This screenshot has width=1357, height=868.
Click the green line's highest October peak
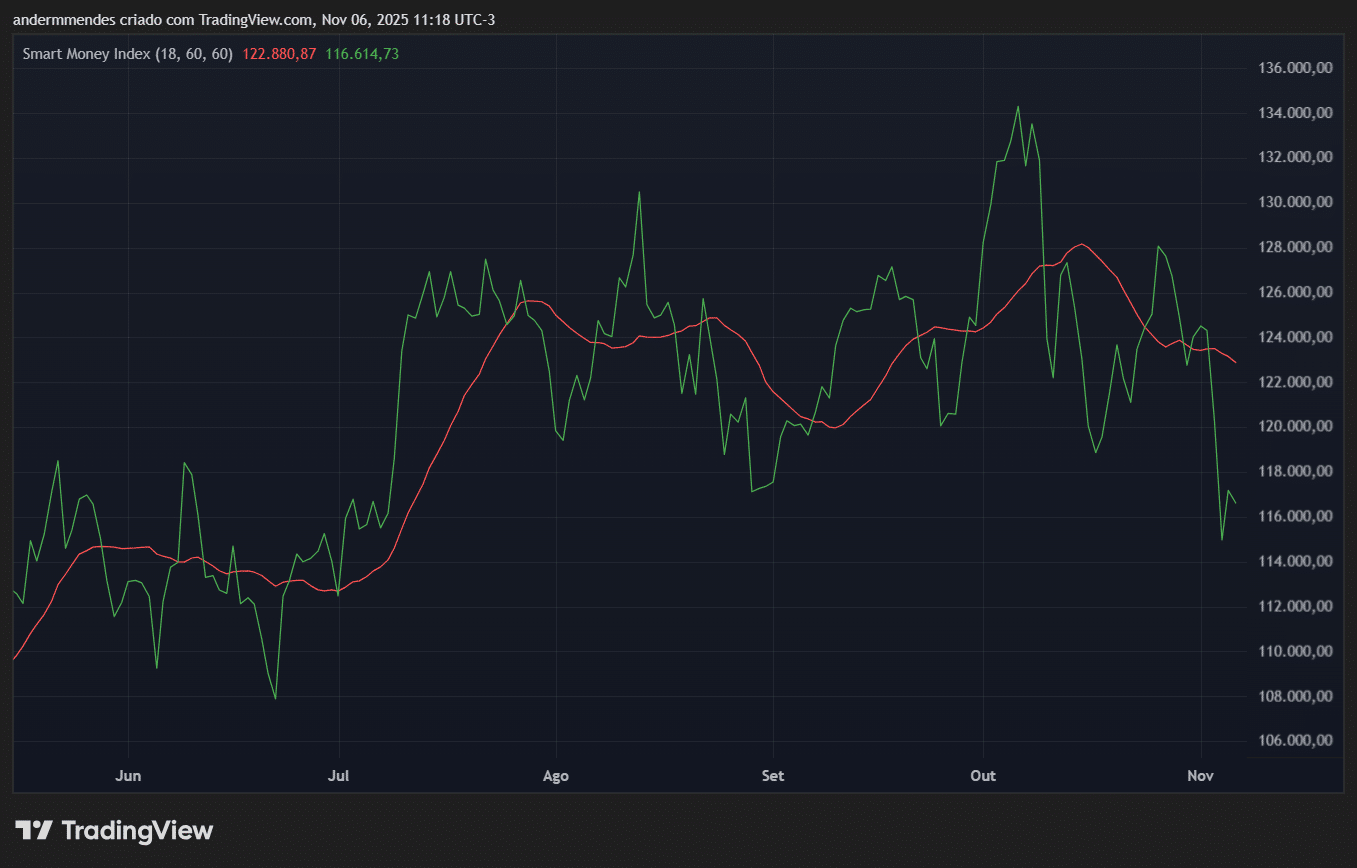click(x=1018, y=106)
